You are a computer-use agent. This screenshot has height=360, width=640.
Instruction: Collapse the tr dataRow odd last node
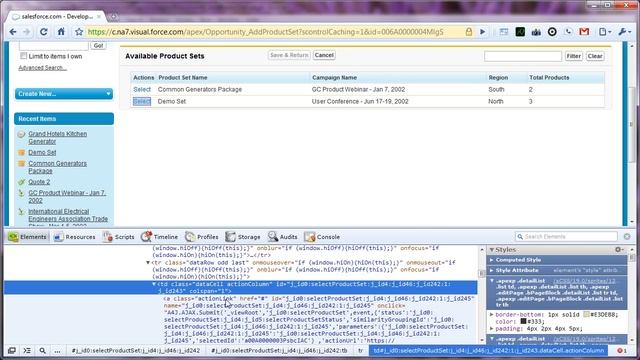click(148, 263)
